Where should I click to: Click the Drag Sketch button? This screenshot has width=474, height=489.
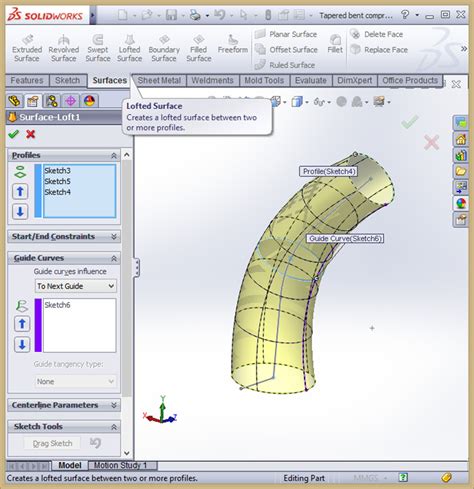[52, 443]
